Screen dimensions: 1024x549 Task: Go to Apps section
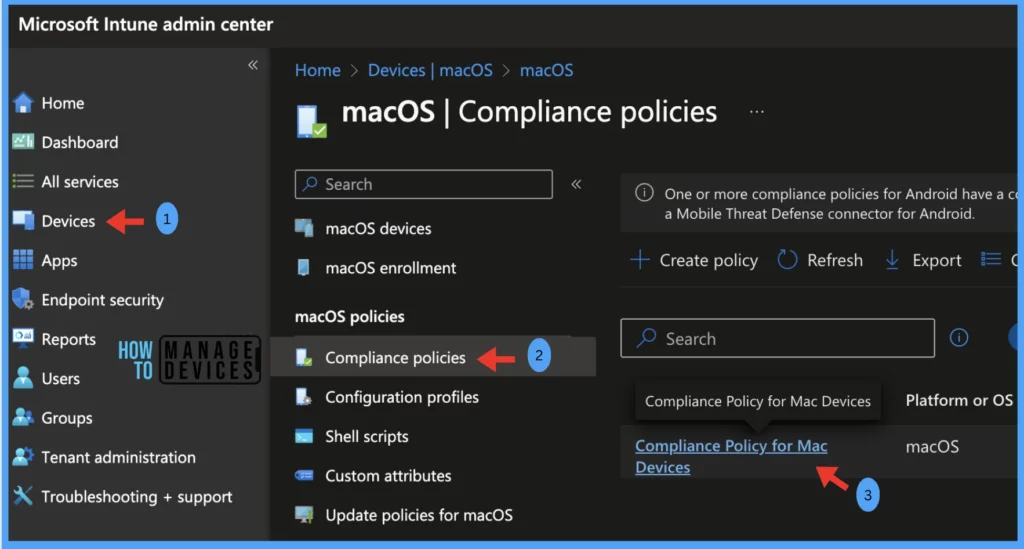coord(59,260)
